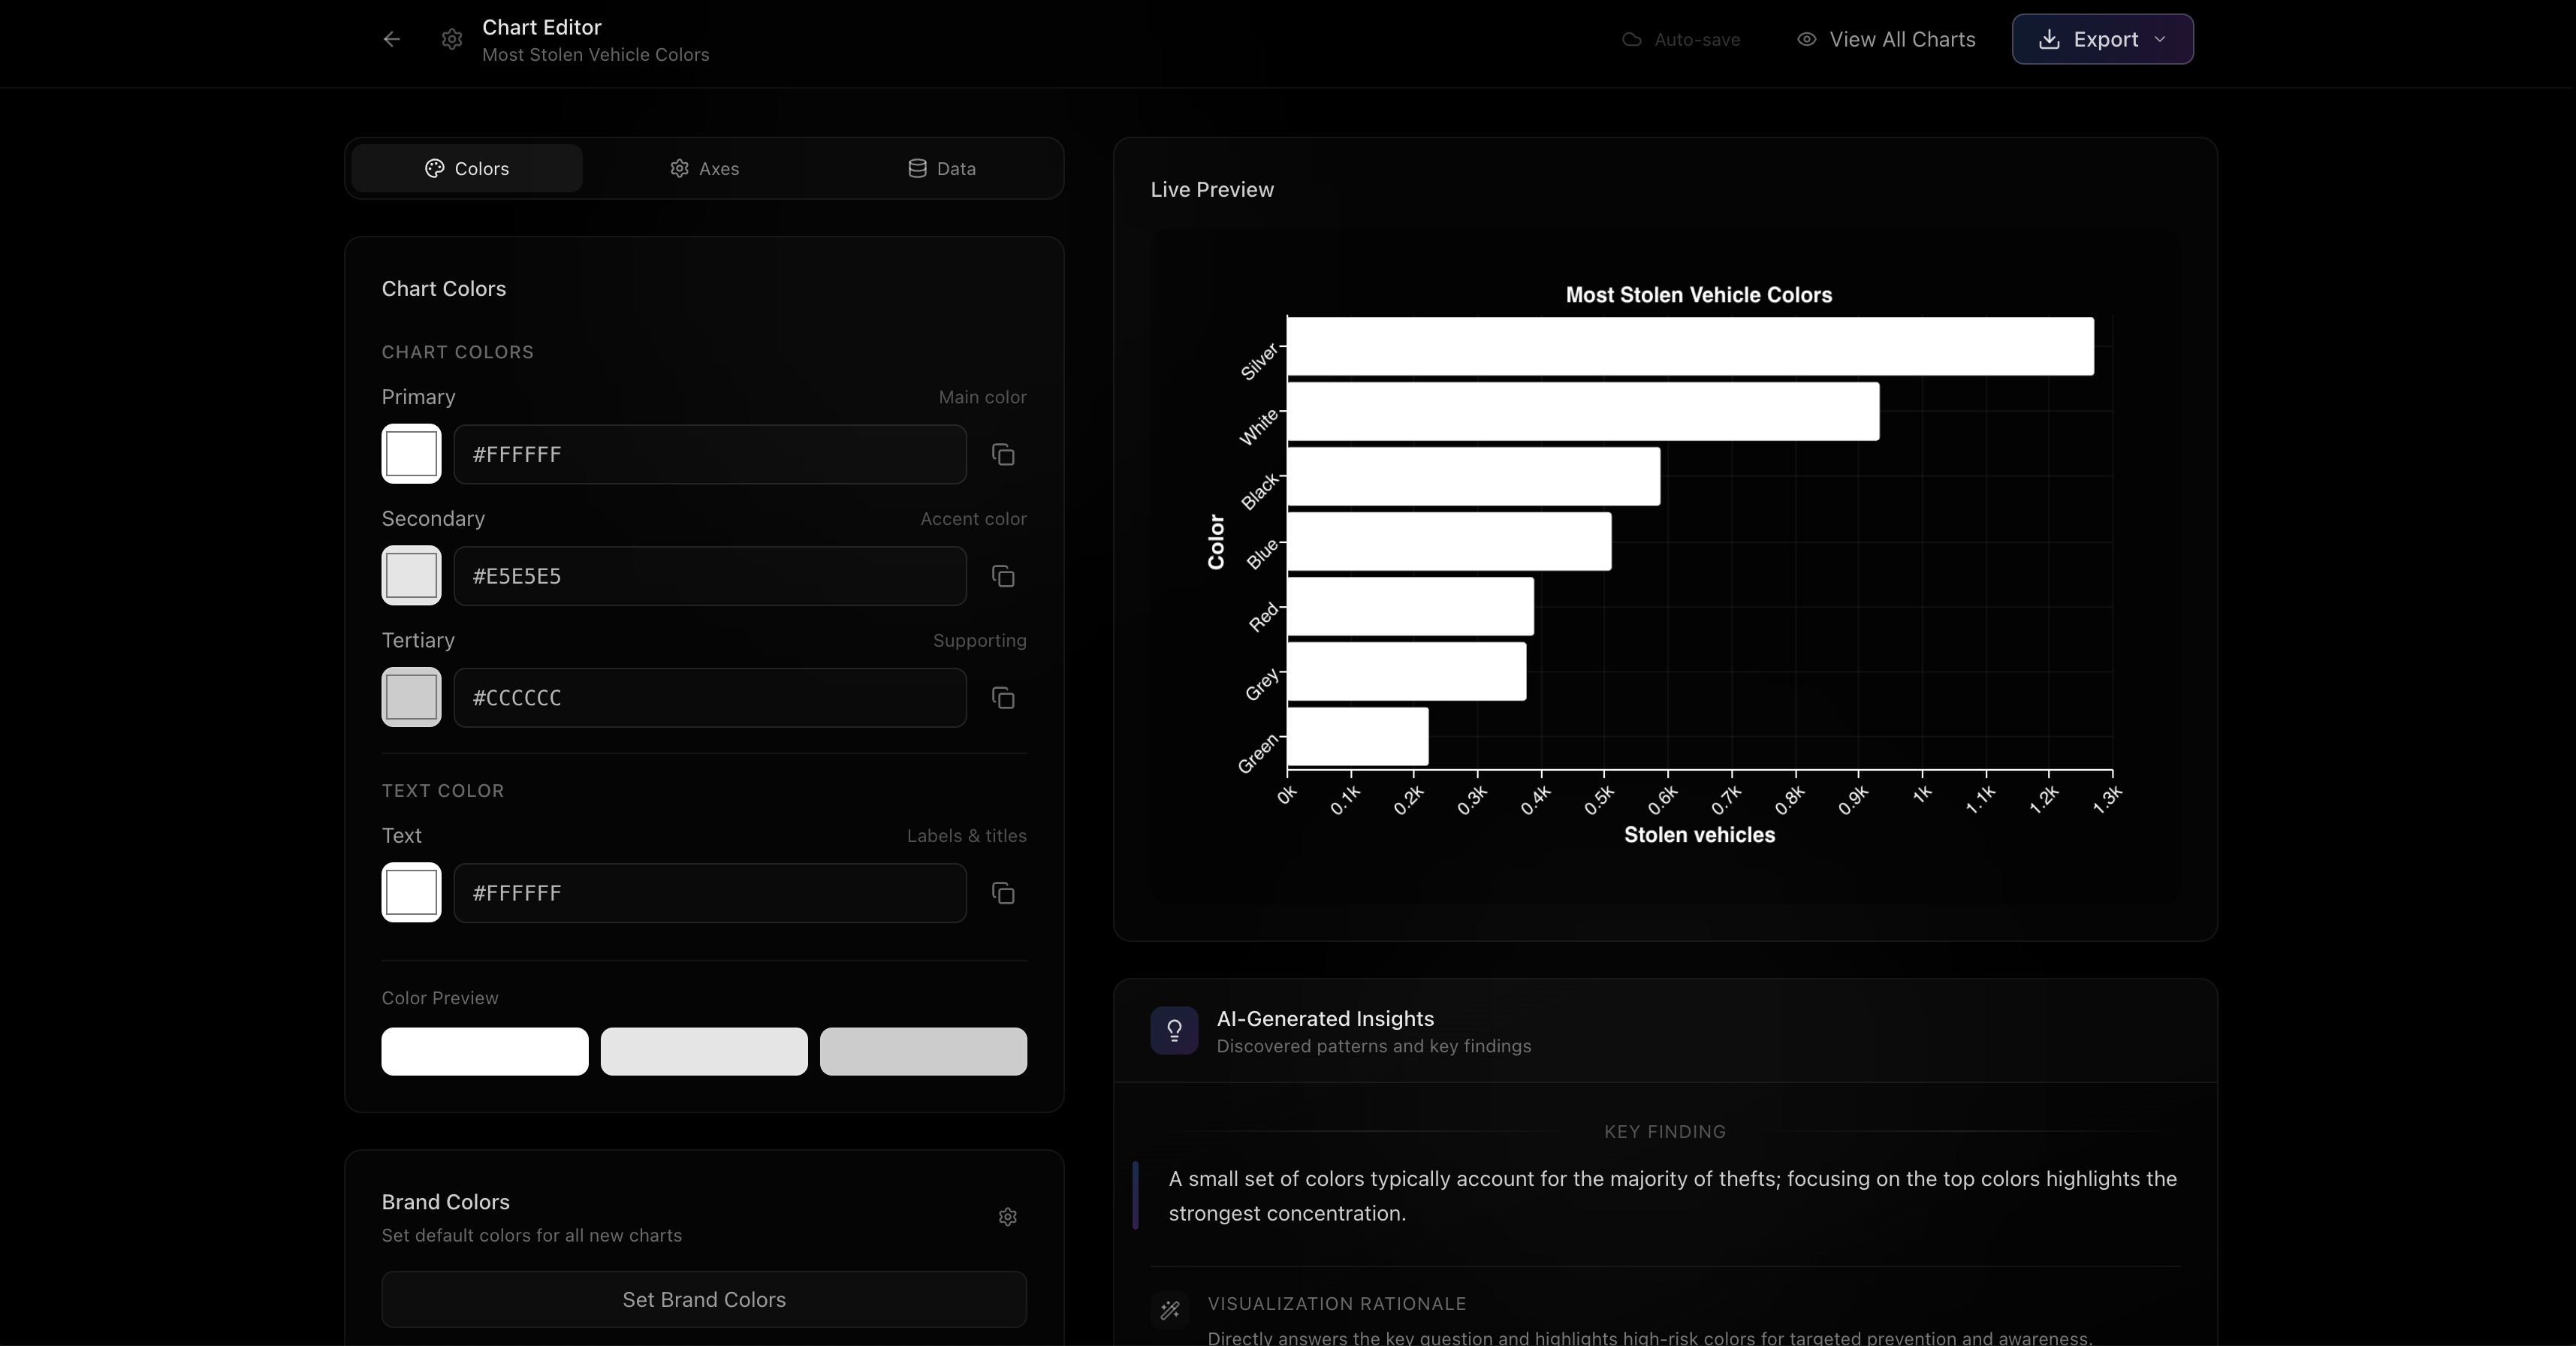This screenshot has width=2576, height=1346.
Task: Open the Text color swatch picker
Action: click(411, 892)
